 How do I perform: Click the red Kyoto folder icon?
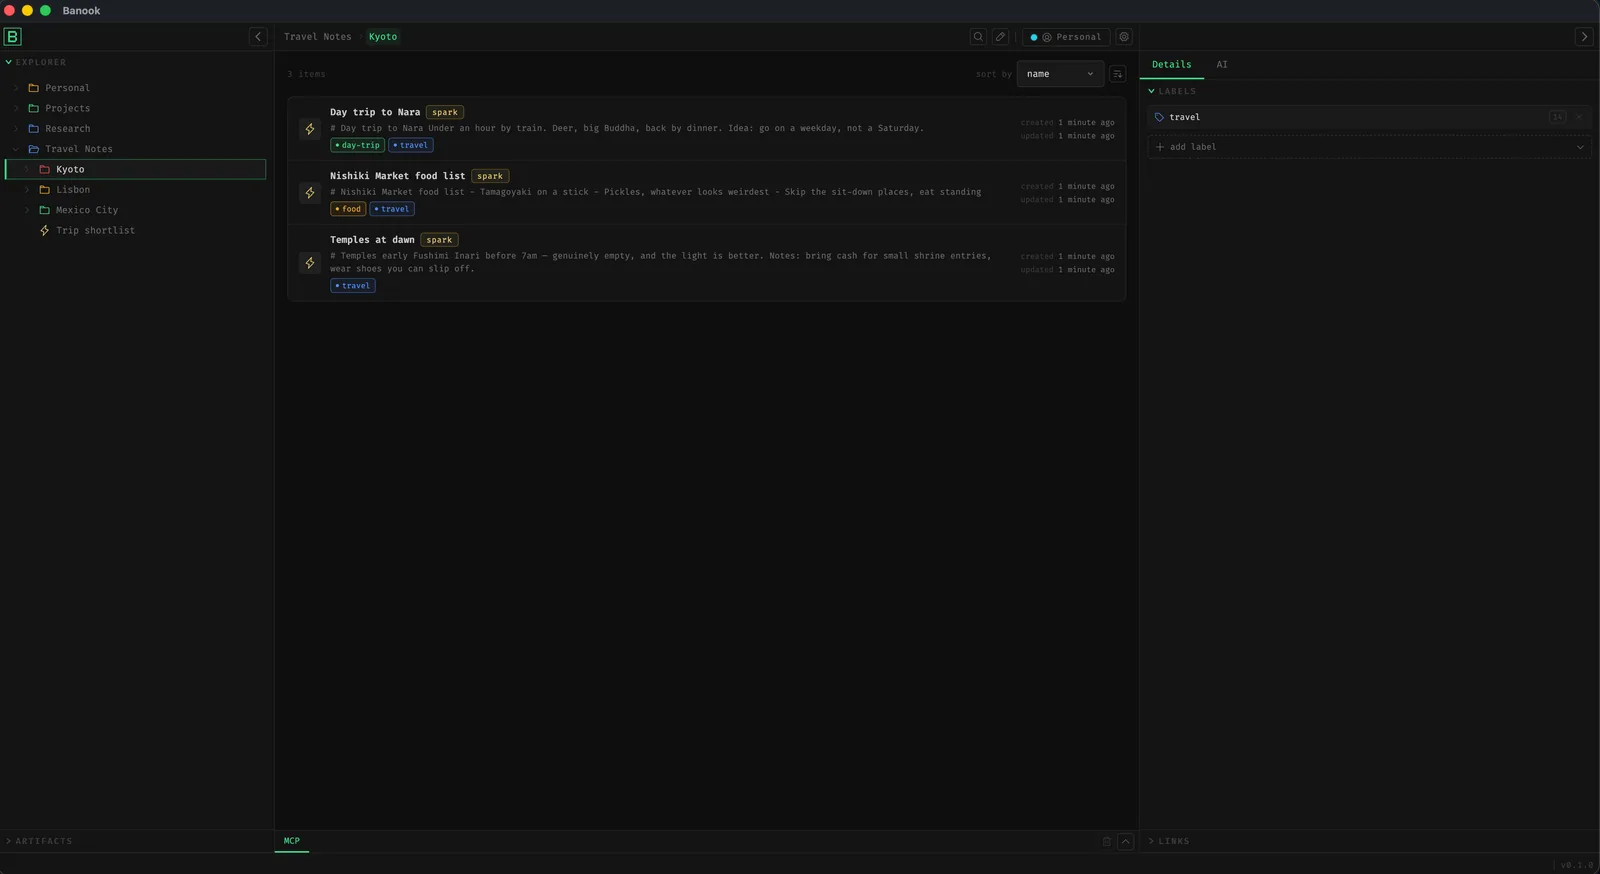[45, 170]
